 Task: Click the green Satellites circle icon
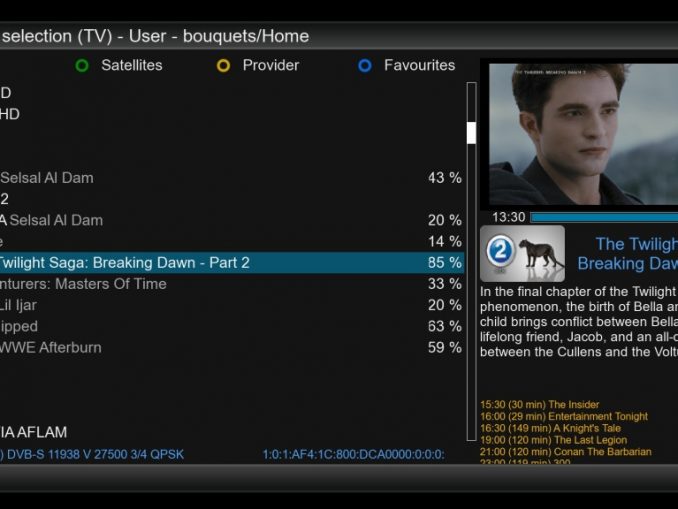coord(82,66)
